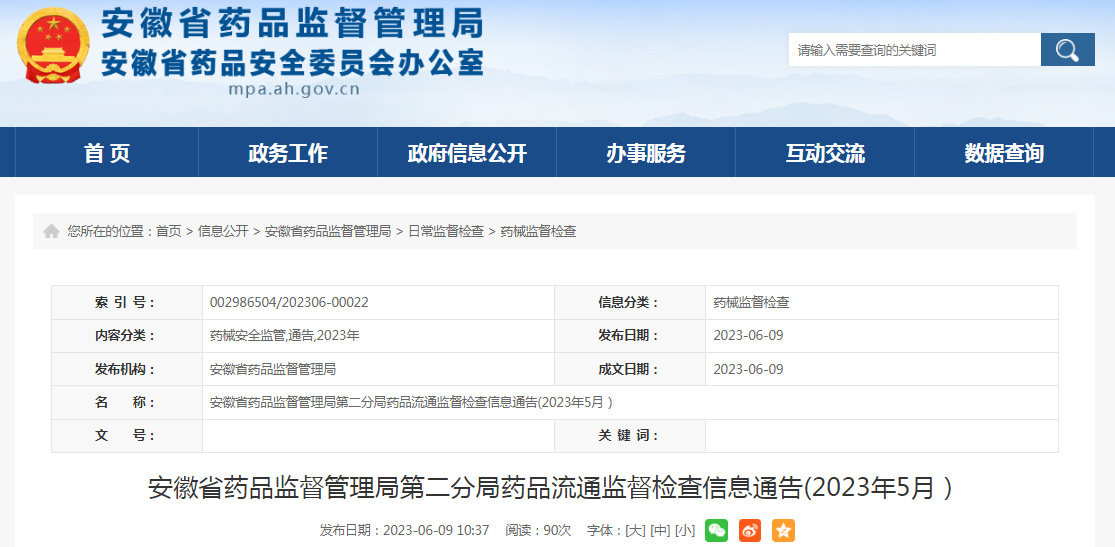Click the large article headline
1115x547 pixels.
pyautogui.click(x=550, y=488)
